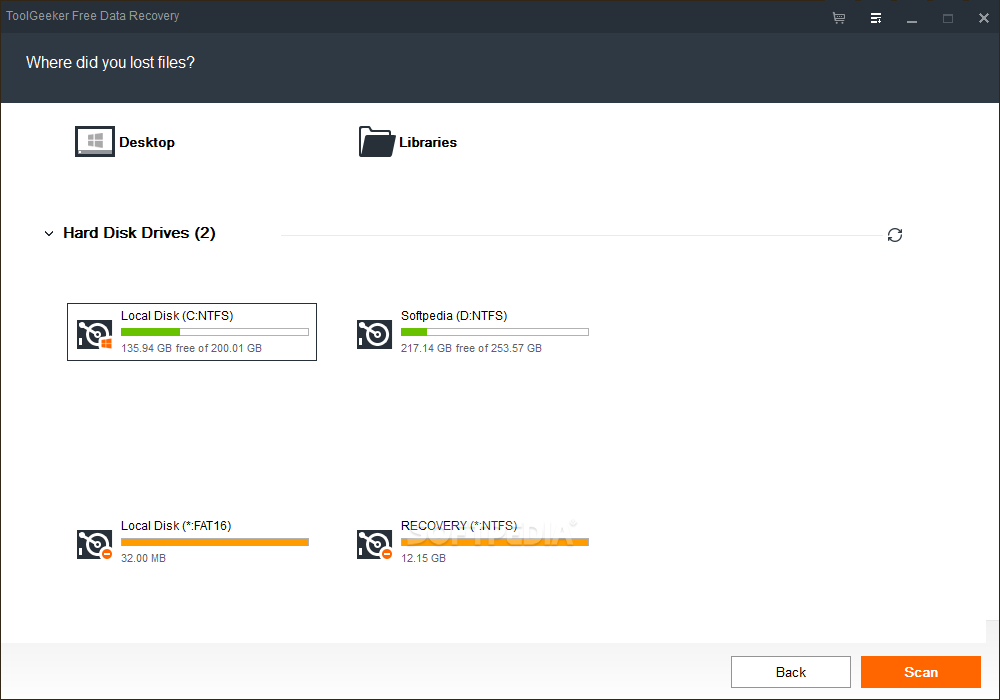Click the Local Disk (C:NTFS) name
This screenshot has width=1000, height=700.
click(x=177, y=316)
